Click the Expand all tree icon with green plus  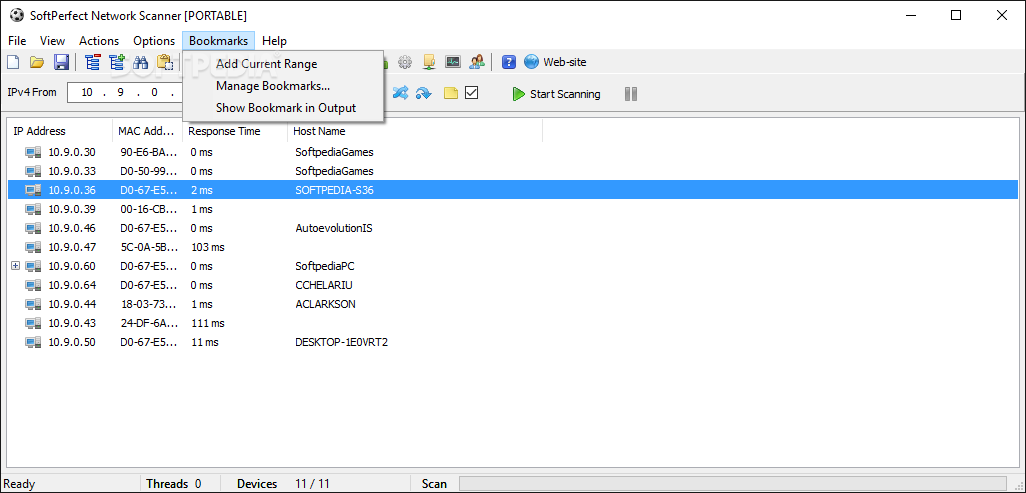(116, 62)
